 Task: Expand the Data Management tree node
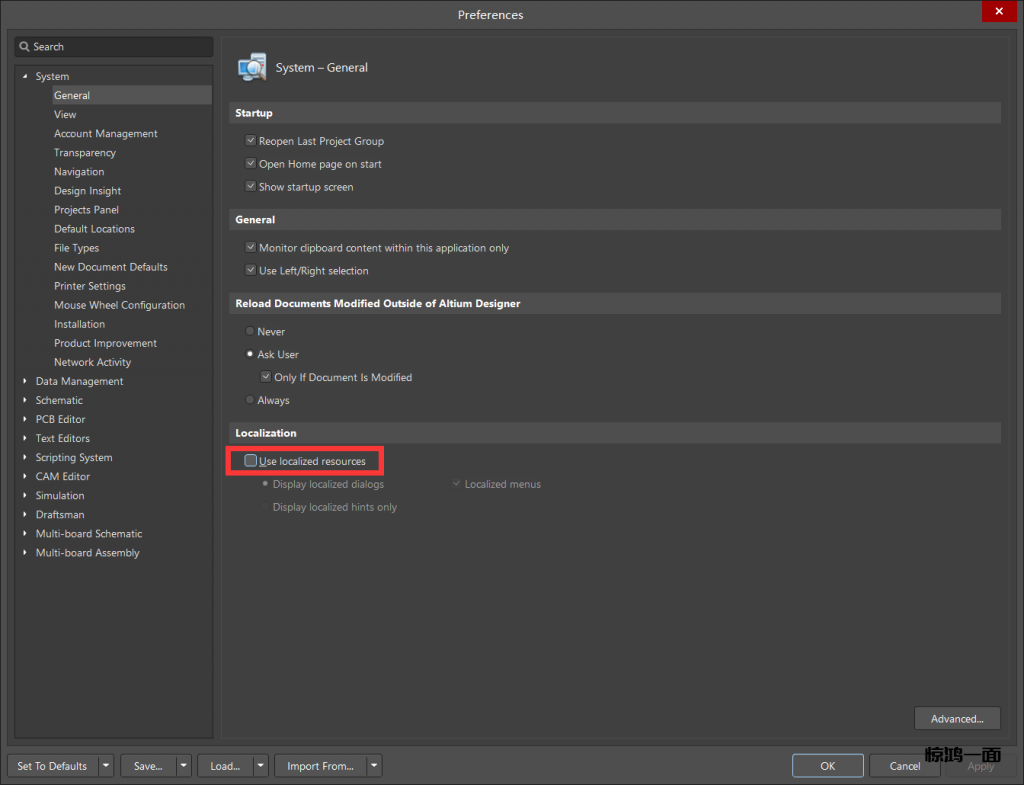pyautogui.click(x=25, y=381)
